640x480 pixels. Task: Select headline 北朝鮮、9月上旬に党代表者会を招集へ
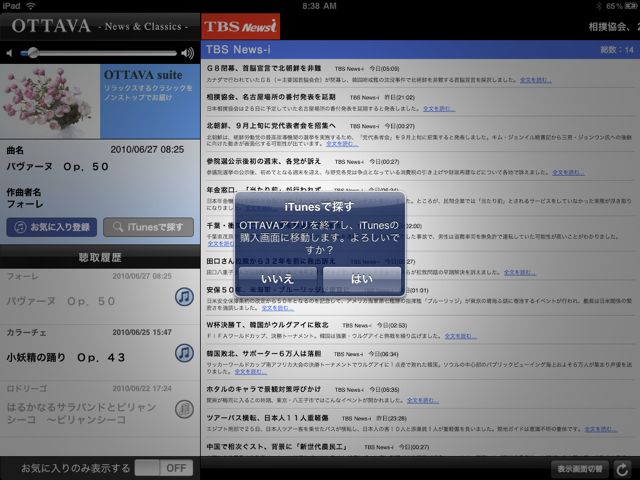tap(271, 126)
